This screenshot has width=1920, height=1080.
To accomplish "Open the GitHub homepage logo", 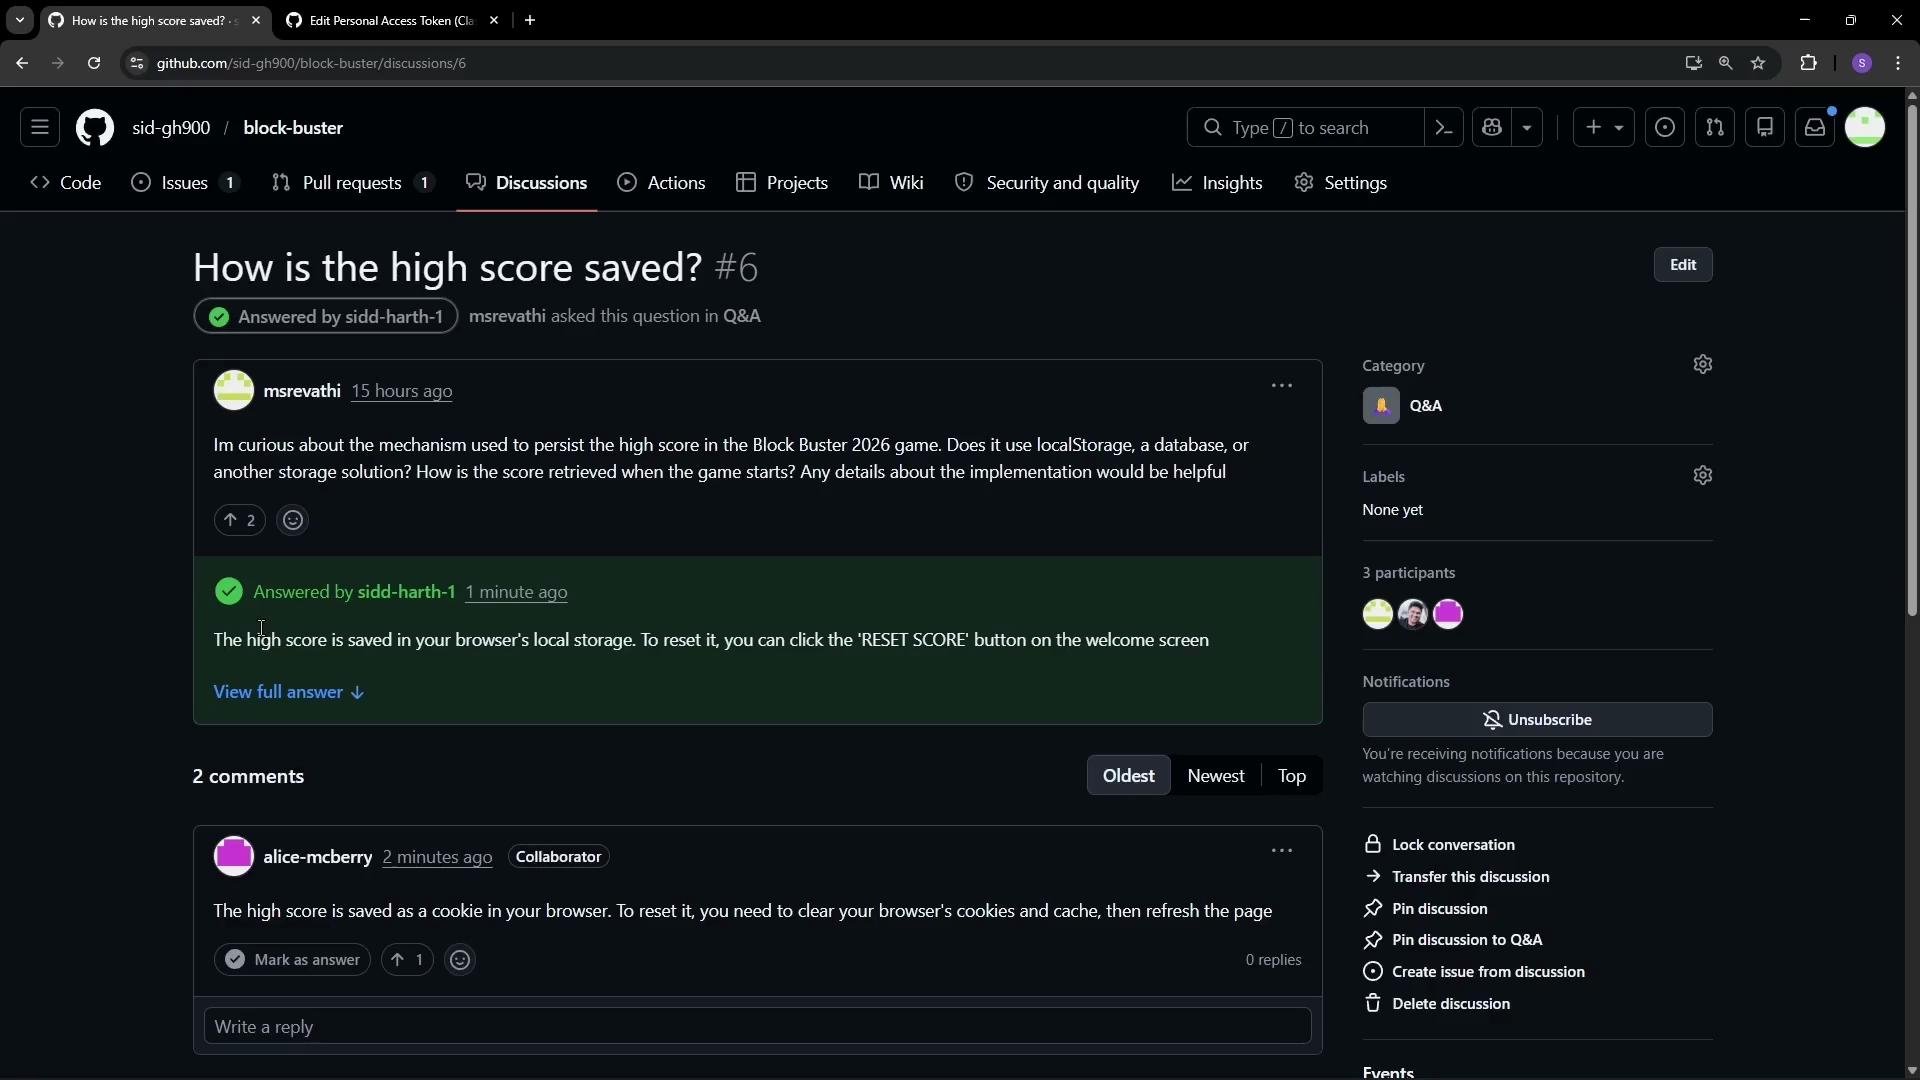I will [95, 128].
